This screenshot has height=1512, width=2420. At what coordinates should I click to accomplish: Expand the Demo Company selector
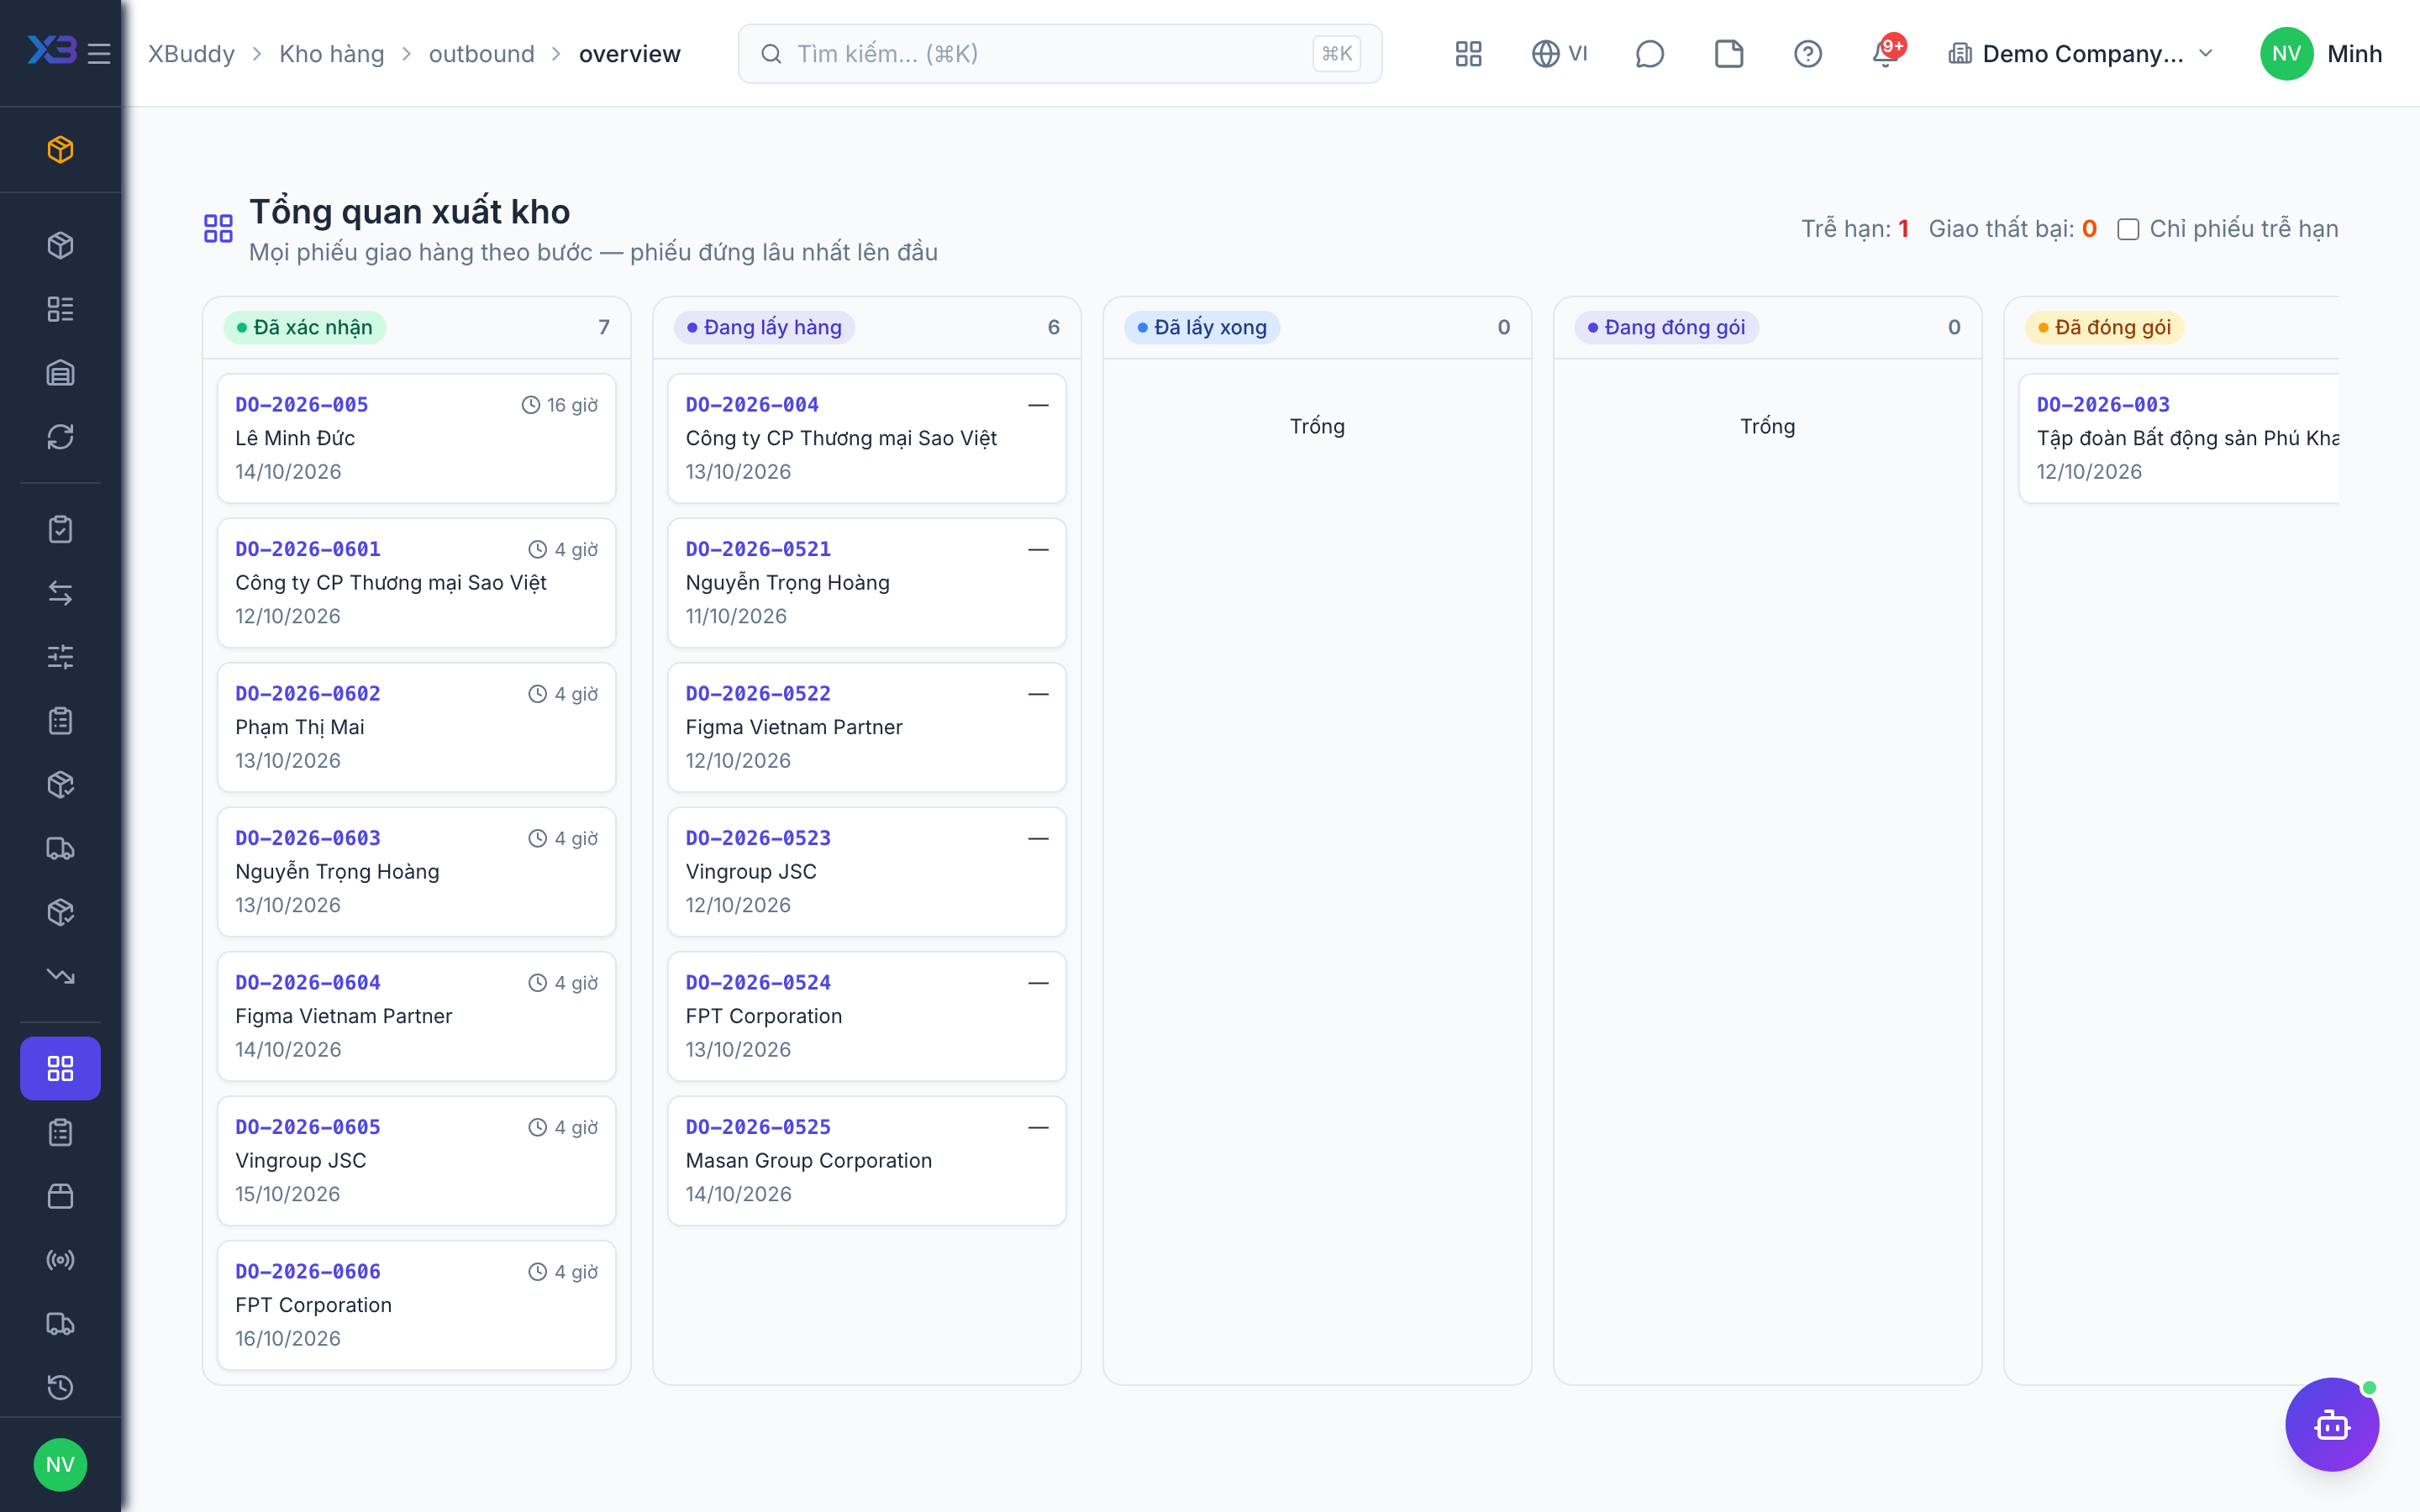pyautogui.click(x=2080, y=54)
